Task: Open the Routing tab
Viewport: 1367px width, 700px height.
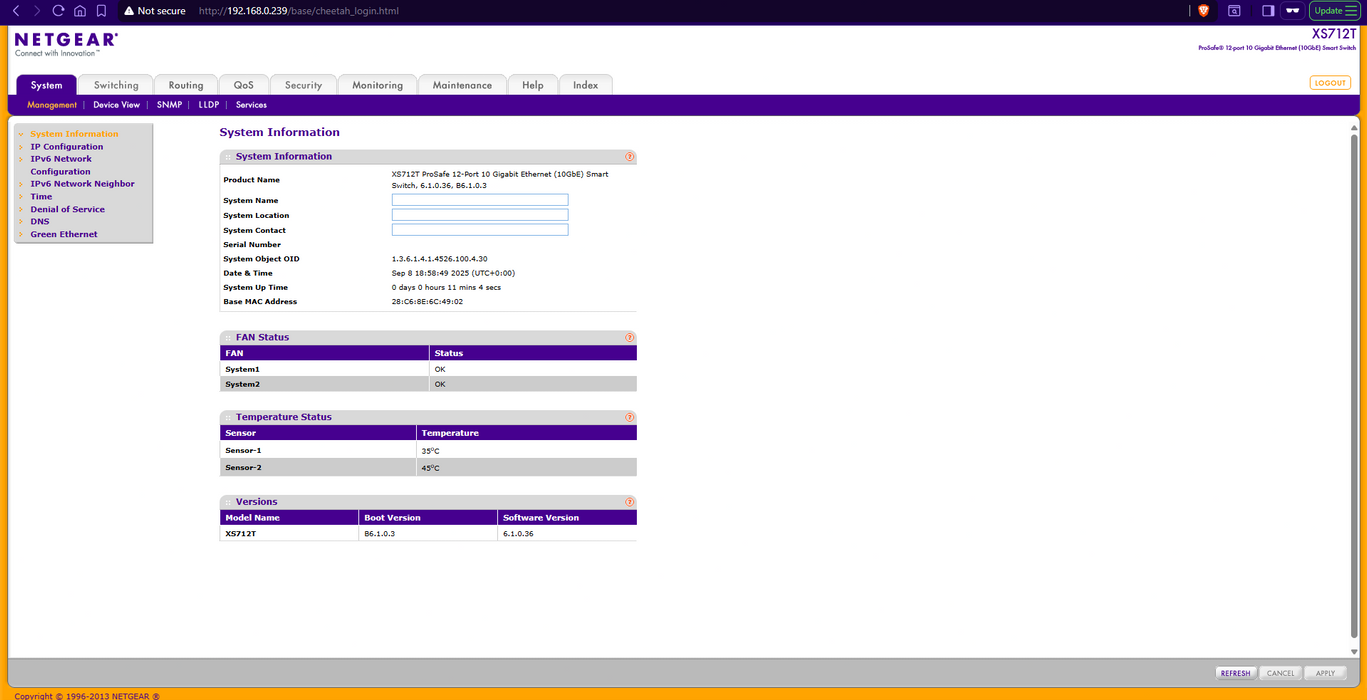Action: (x=186, y=85)
